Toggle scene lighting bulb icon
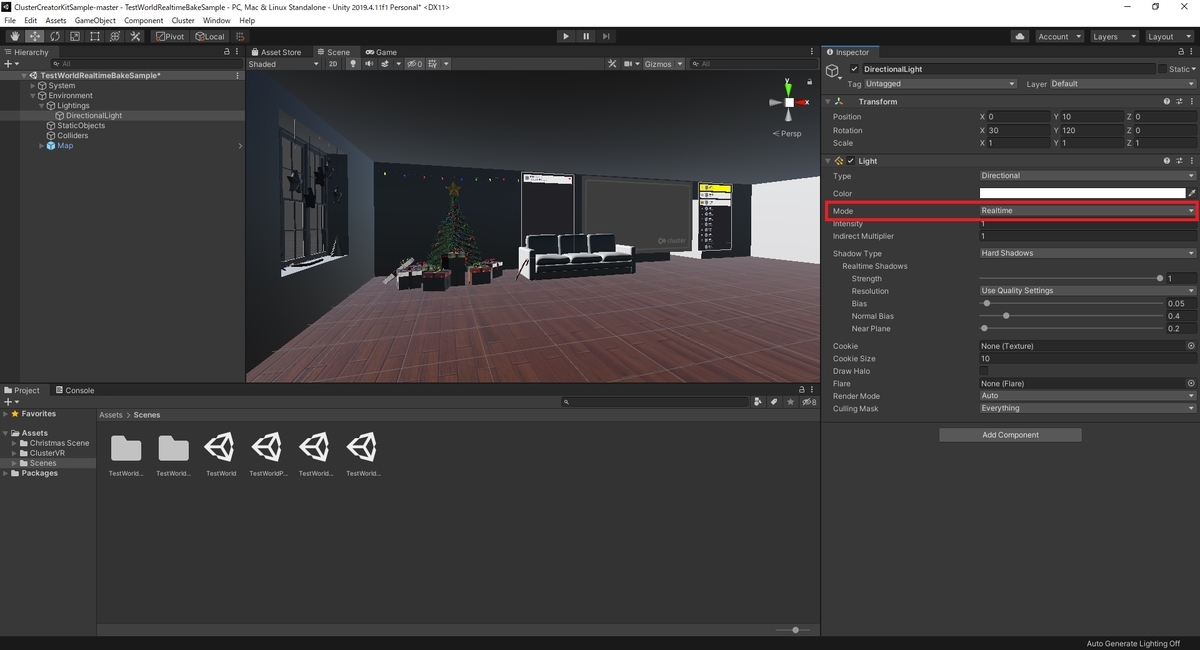 click(352, 64)
